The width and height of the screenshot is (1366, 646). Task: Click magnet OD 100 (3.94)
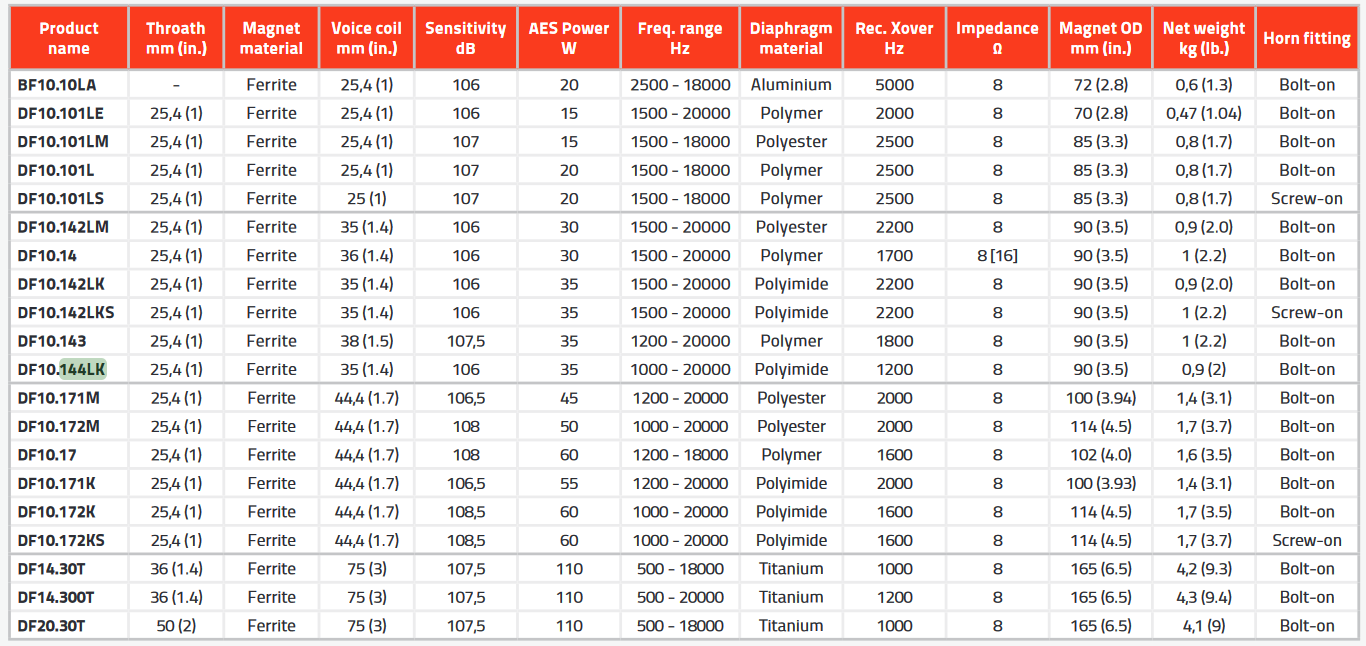[1100, 398]
